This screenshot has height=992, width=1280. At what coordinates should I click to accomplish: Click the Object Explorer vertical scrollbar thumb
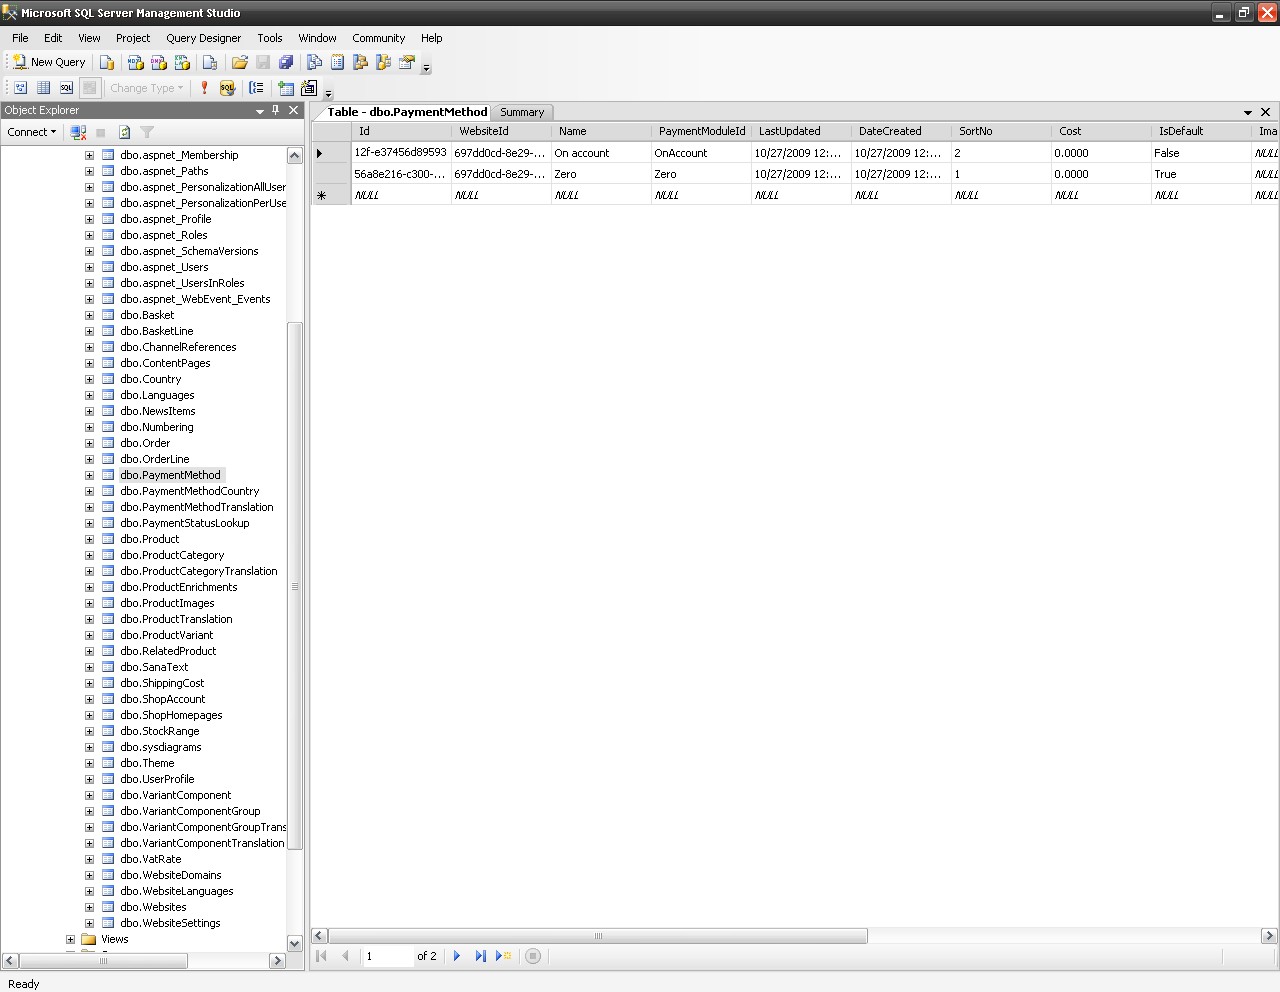point(294,586)
